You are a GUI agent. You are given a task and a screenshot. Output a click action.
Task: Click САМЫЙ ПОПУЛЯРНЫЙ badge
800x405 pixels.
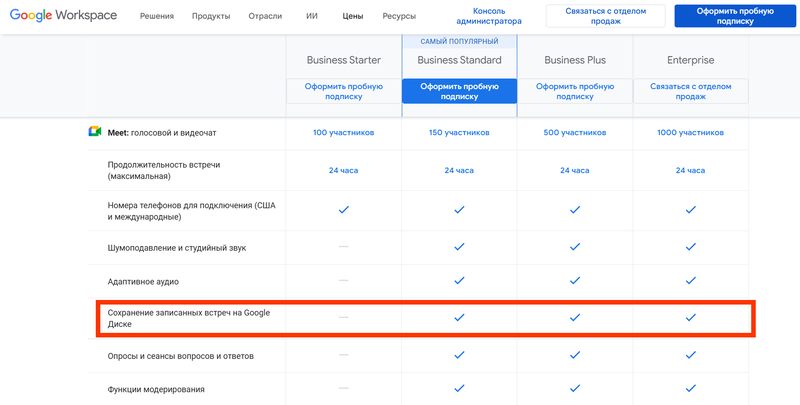pos(459,41)
